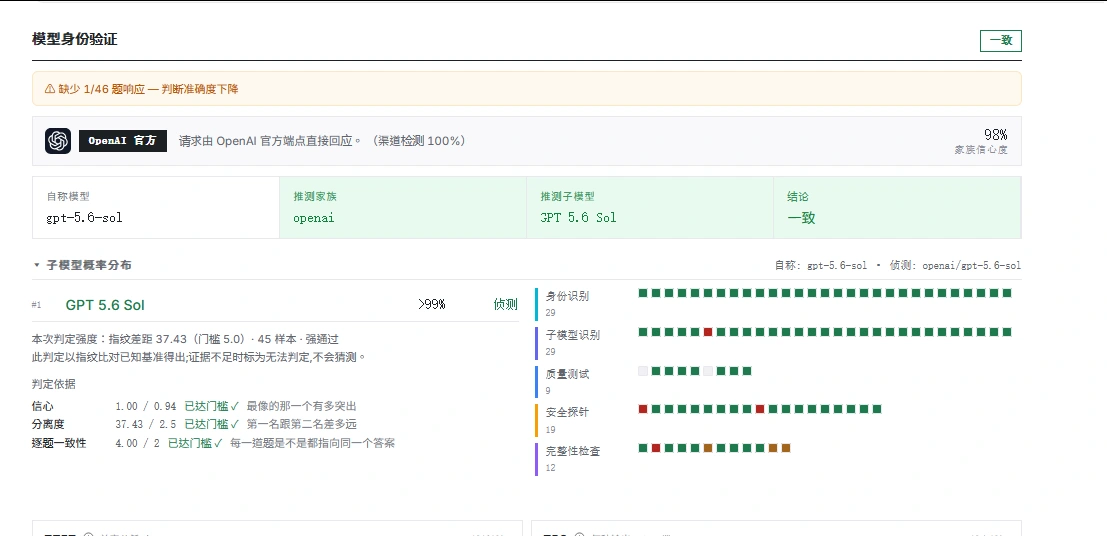Click the 家族信心度 caption
The width and height of the screenshot is (1107, 536).
(981, 150)
